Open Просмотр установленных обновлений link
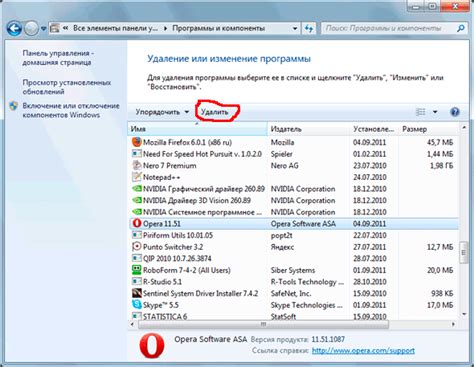This screenshot has width=474, height=367. click(x=67, y=87)
